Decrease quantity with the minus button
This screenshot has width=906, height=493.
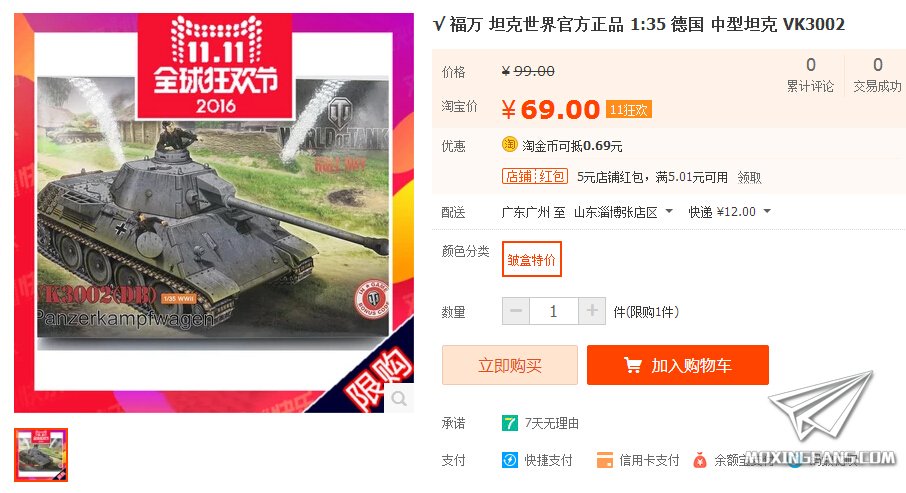[515, 311]
